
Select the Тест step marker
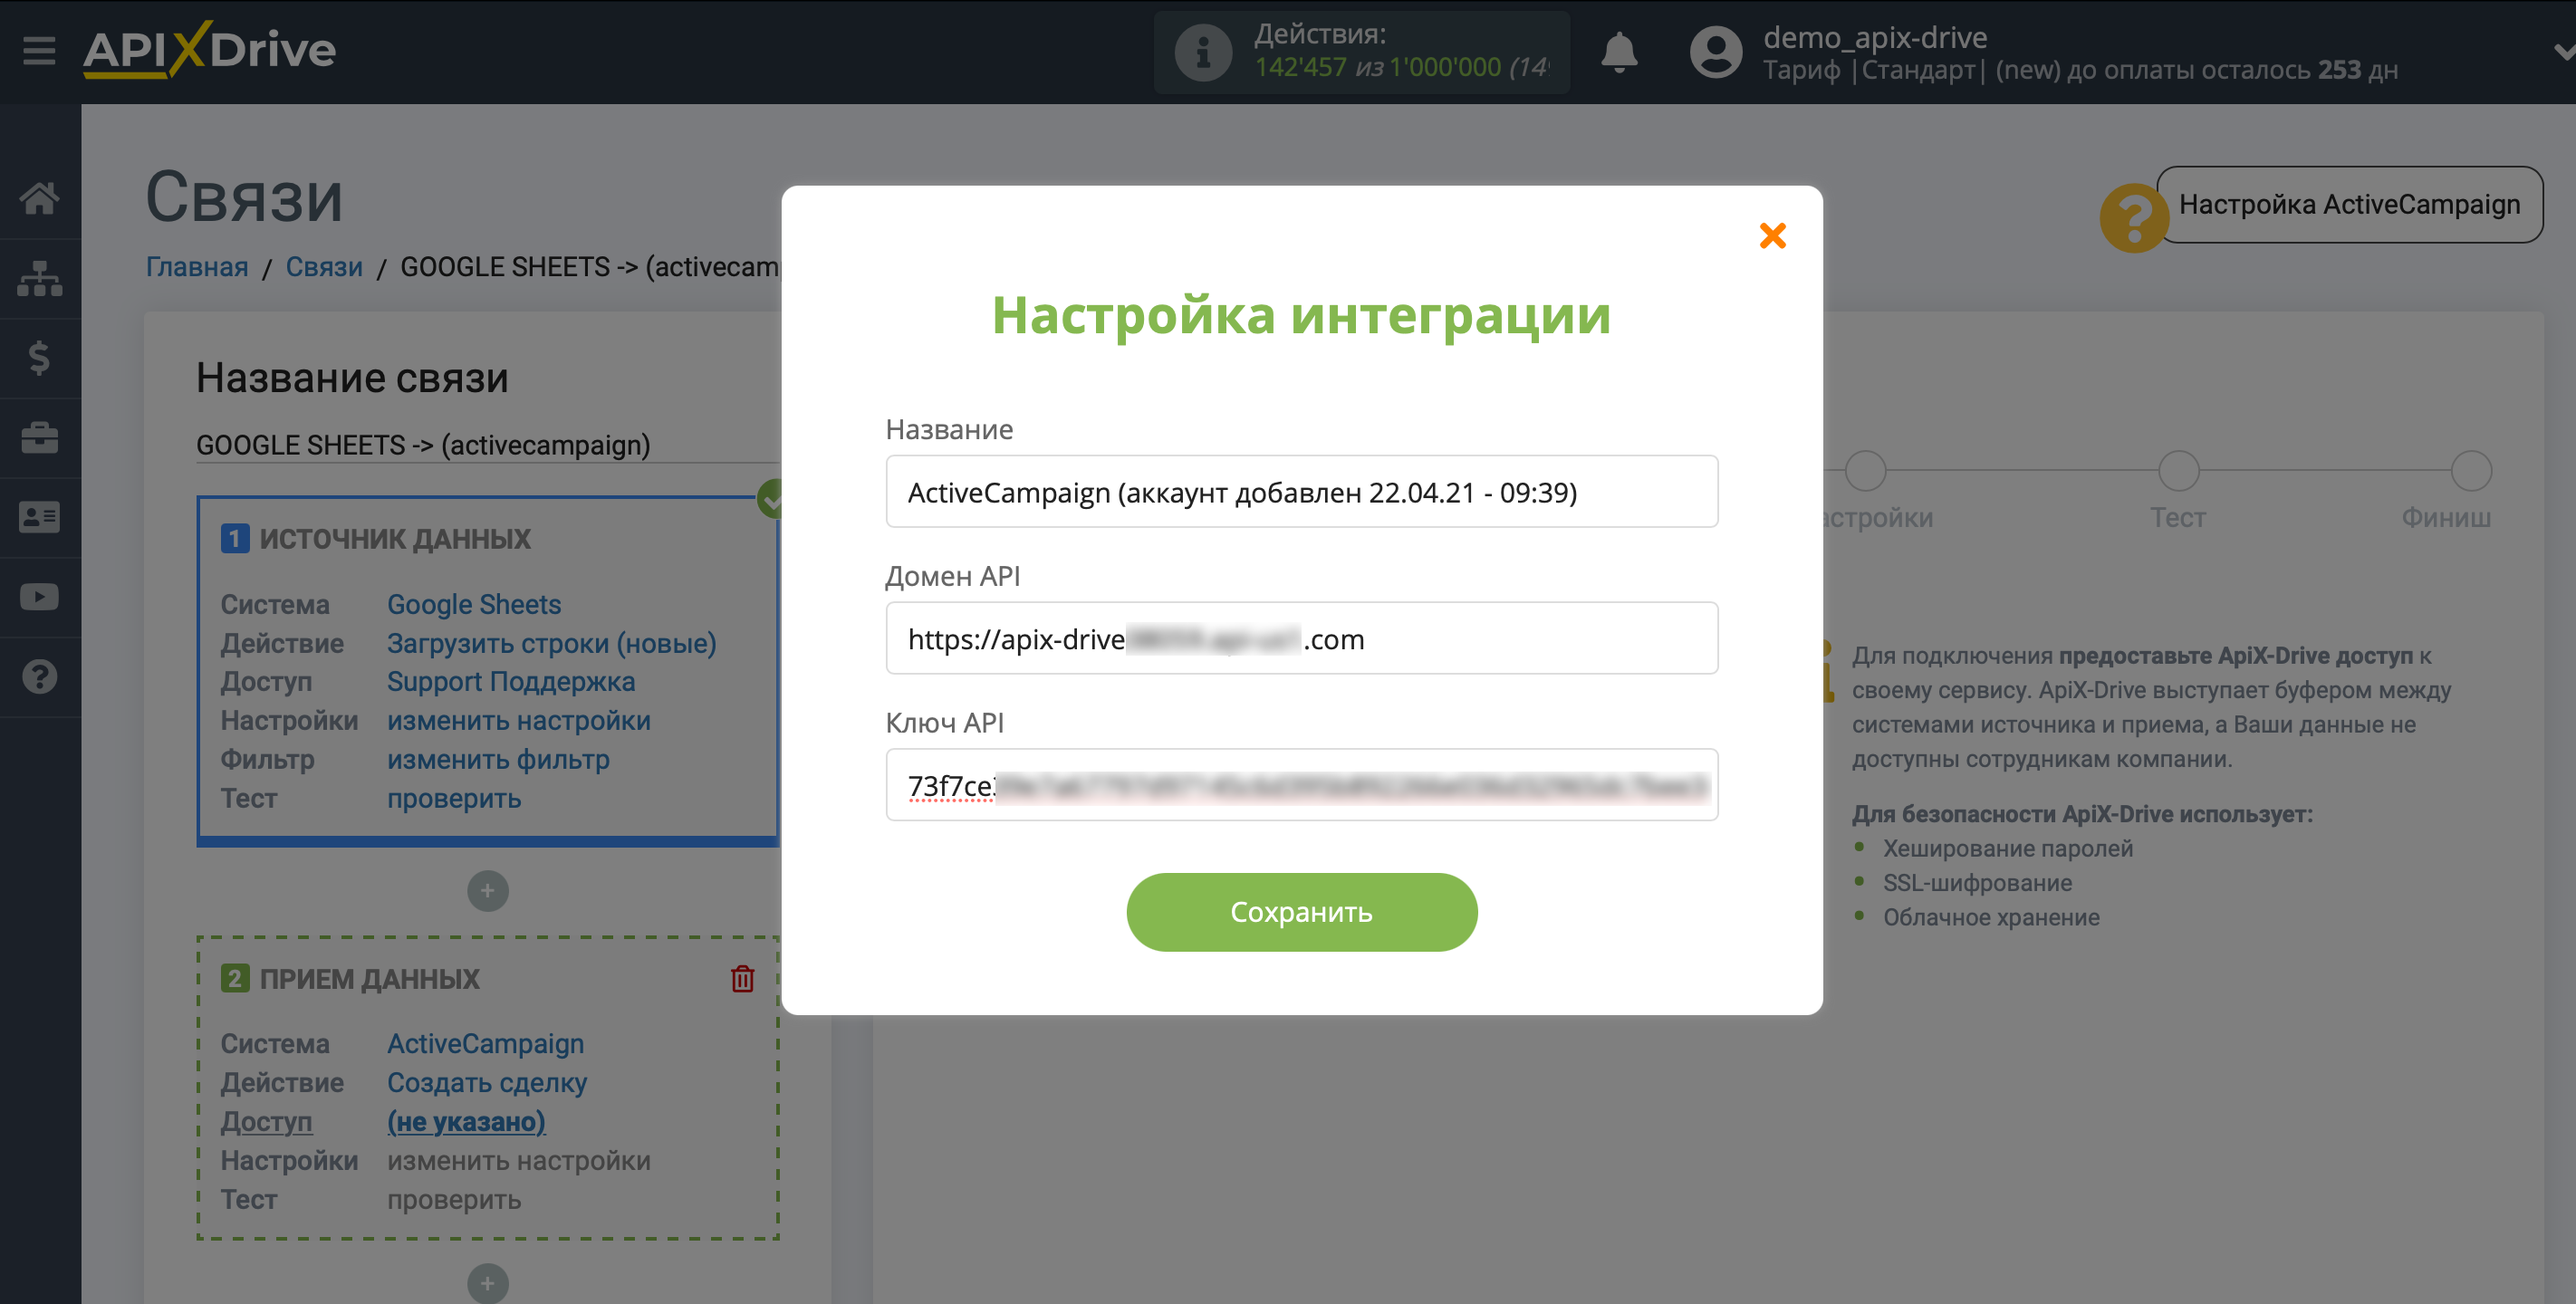coord(2178,471)
